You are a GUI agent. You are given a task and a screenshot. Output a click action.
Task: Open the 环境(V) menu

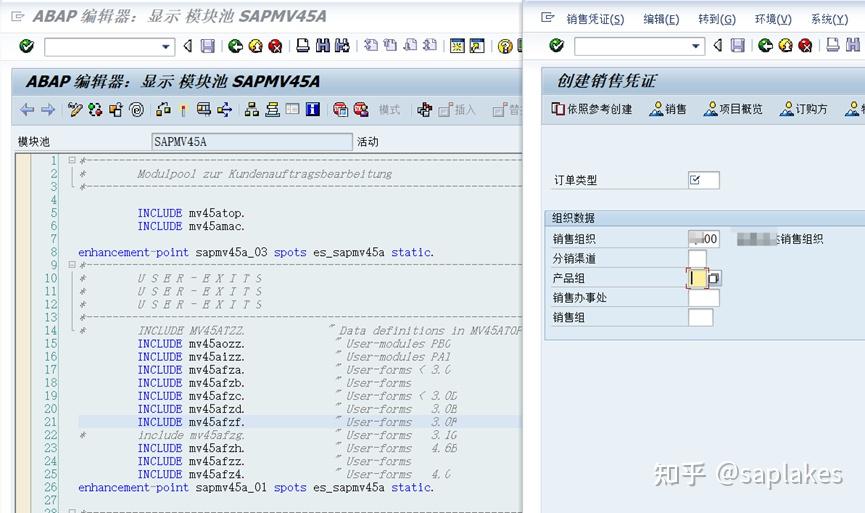pos(773,19)
